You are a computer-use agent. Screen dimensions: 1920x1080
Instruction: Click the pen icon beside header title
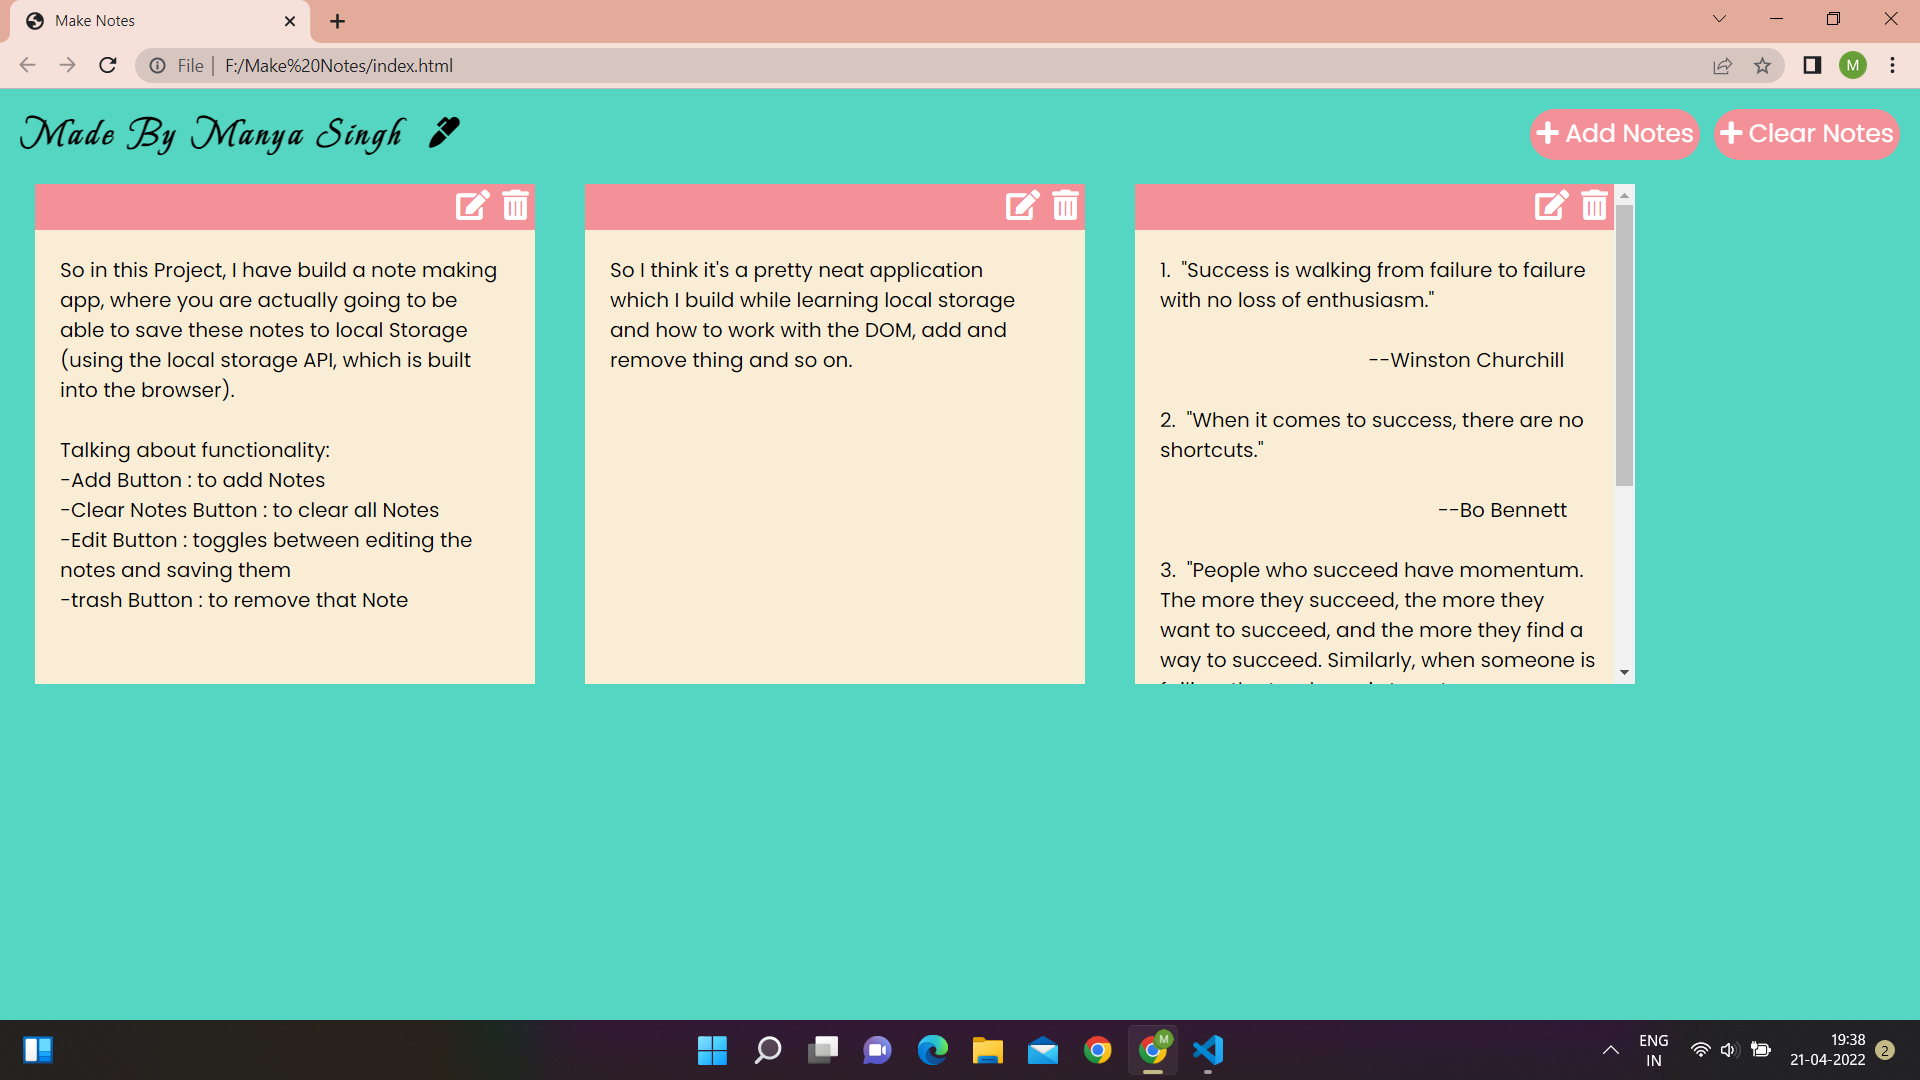pyautogui.click(x=444, y=132)
